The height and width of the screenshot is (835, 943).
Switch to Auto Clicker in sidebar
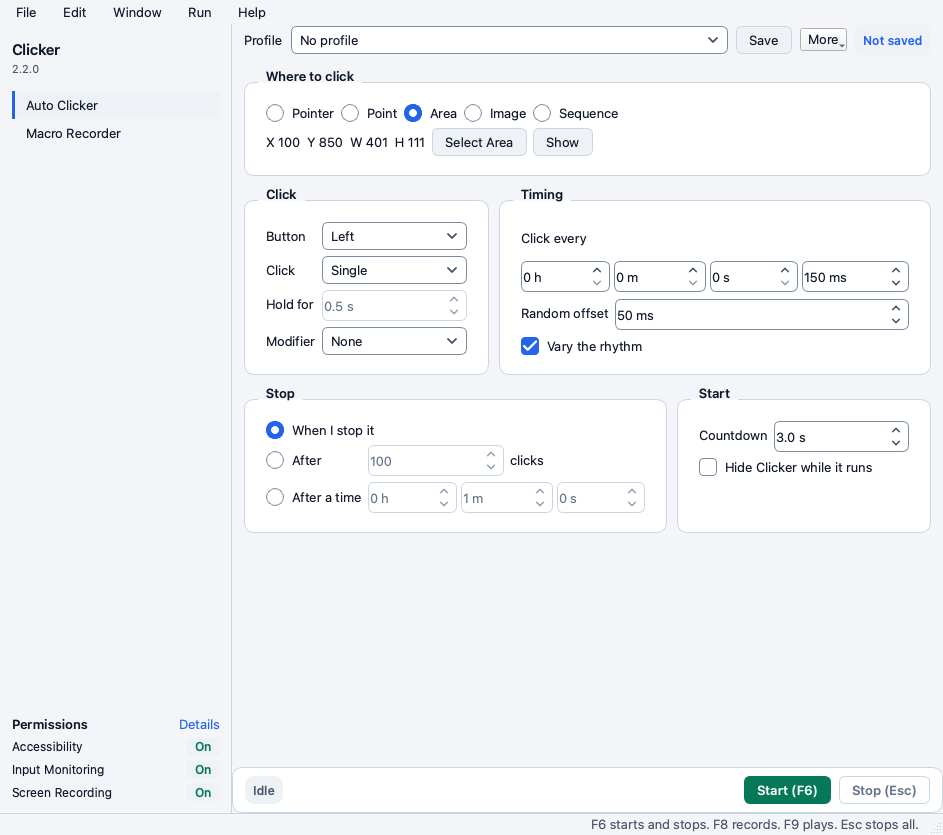116,105
